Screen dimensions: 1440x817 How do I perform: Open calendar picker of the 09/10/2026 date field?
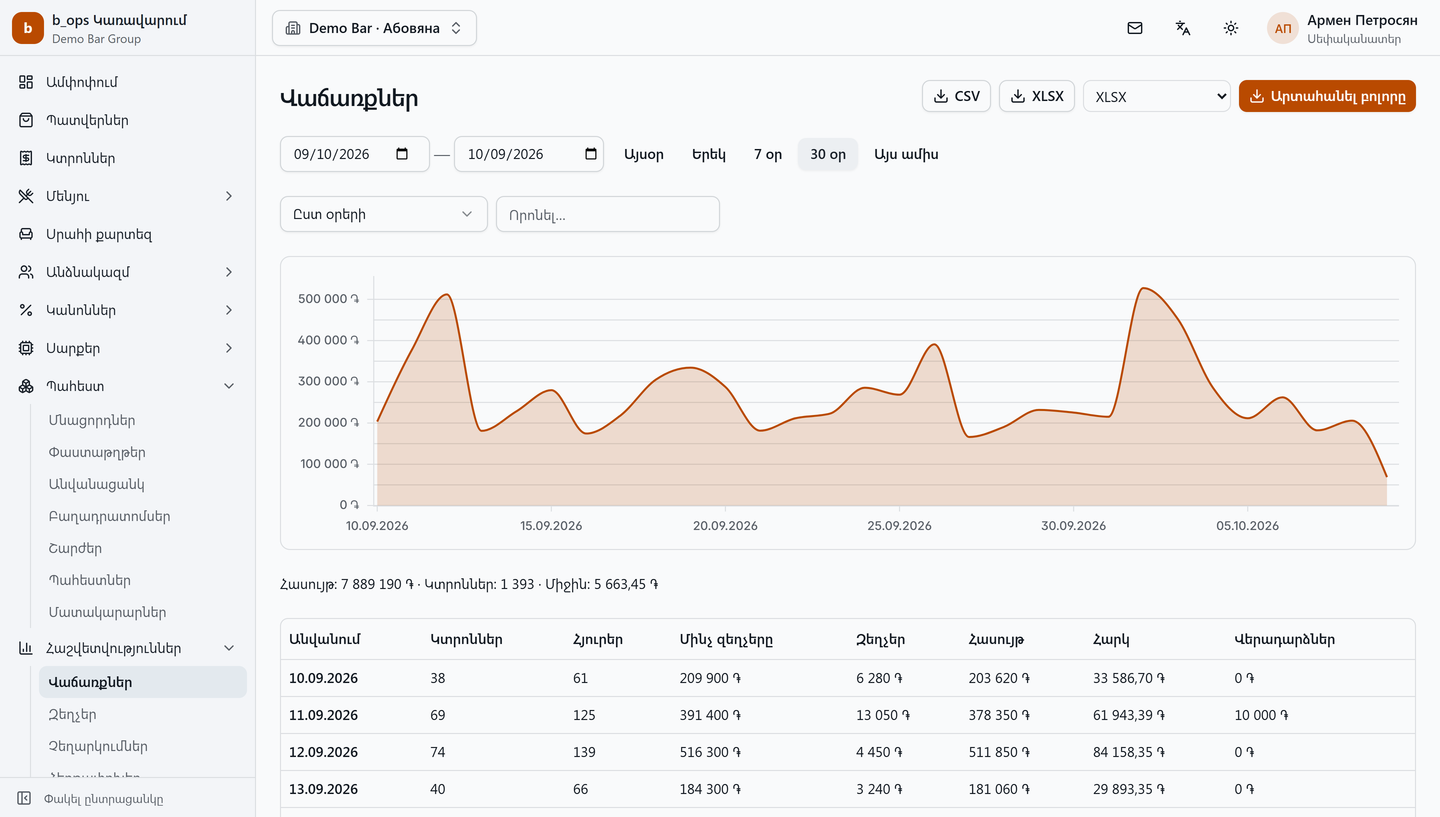(x=402, y=154)
